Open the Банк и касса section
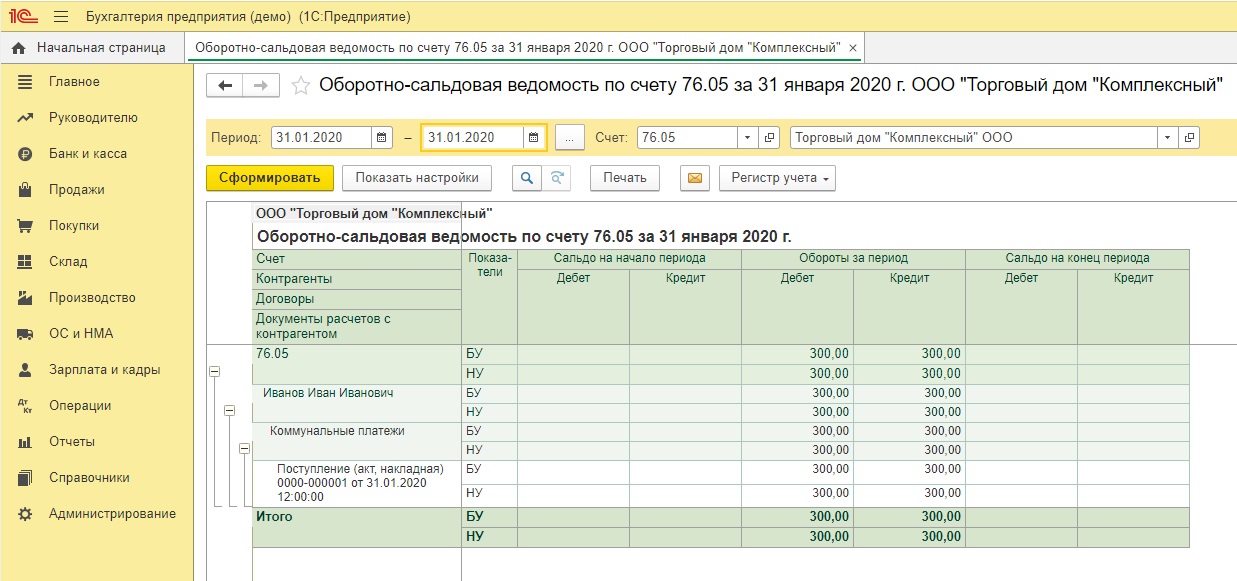The height and width of the screenshot is (581, 1237). [x=87, y=154]
